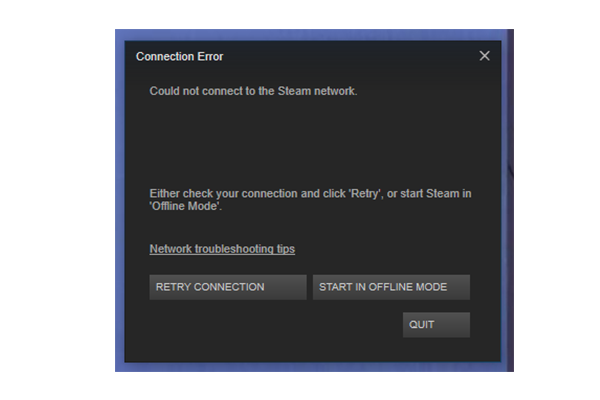
Task: Click the empty dark area below the error message
Action: point(310,142)
